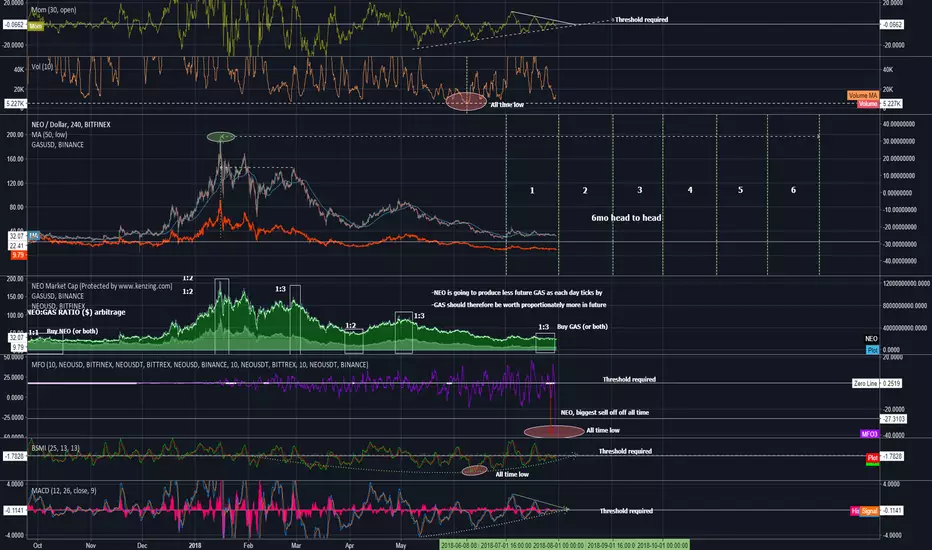Select the NEO is going to produce note
Screen dimensions: 932x550
click(517, 293)
